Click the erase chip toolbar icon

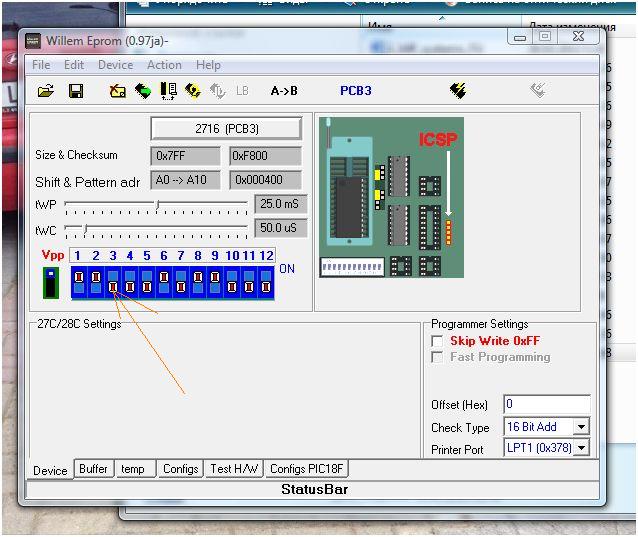point(117,91)
